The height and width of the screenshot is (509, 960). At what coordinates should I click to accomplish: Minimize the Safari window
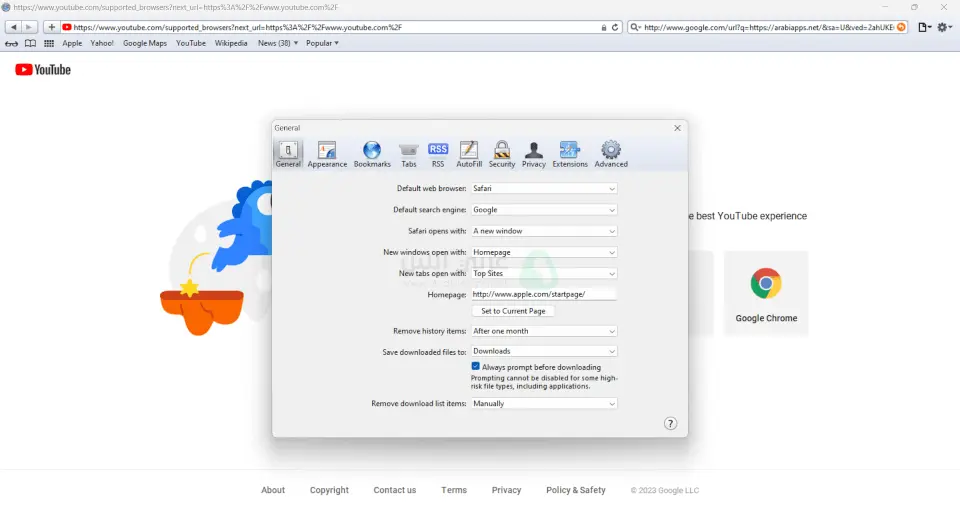[885, 7]
